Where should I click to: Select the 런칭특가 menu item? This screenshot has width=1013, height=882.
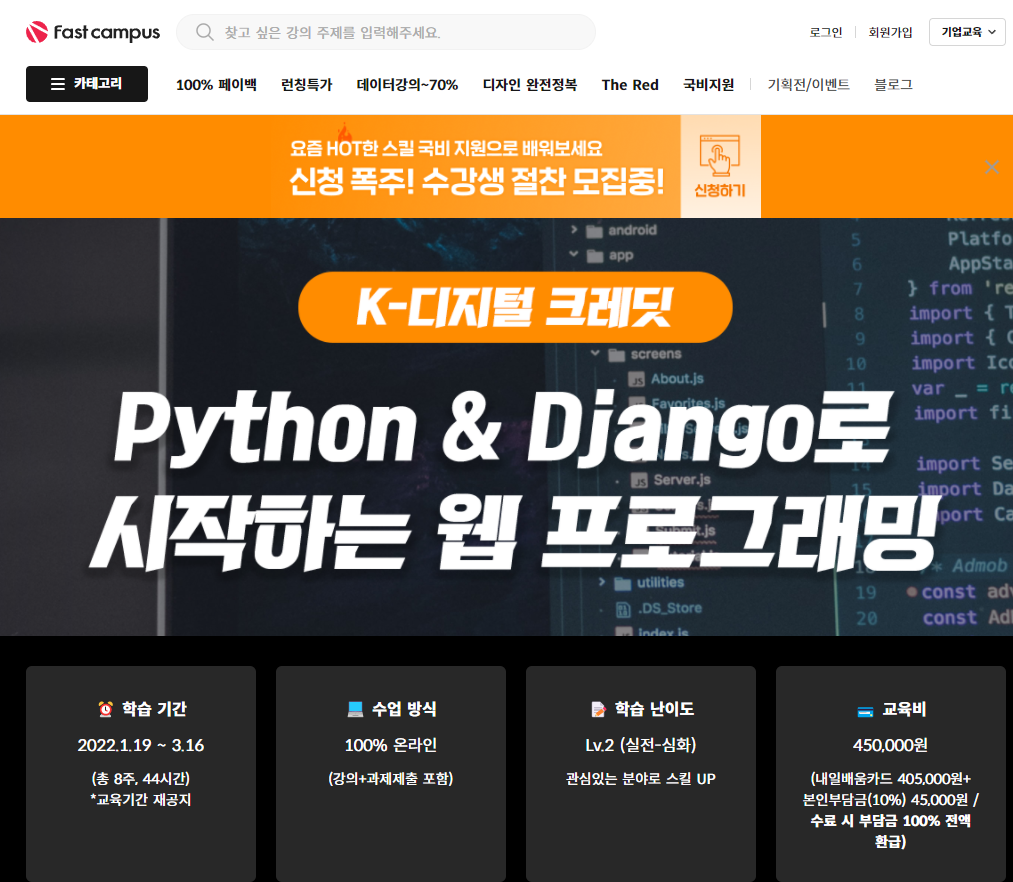[x=306, y=85]
